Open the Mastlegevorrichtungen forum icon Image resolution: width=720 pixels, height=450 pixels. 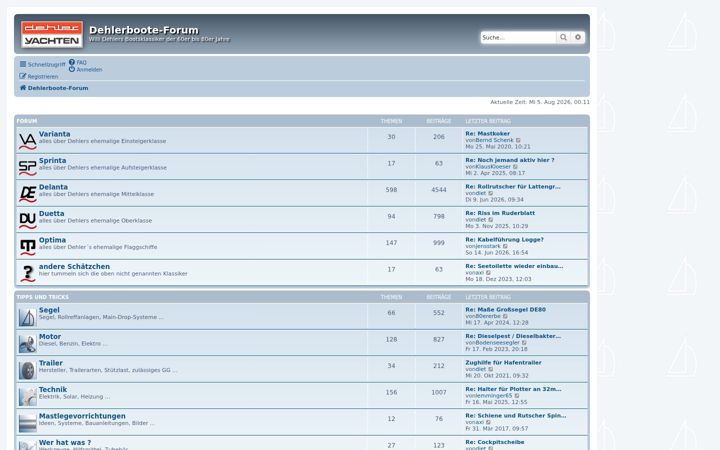point(28,423)
